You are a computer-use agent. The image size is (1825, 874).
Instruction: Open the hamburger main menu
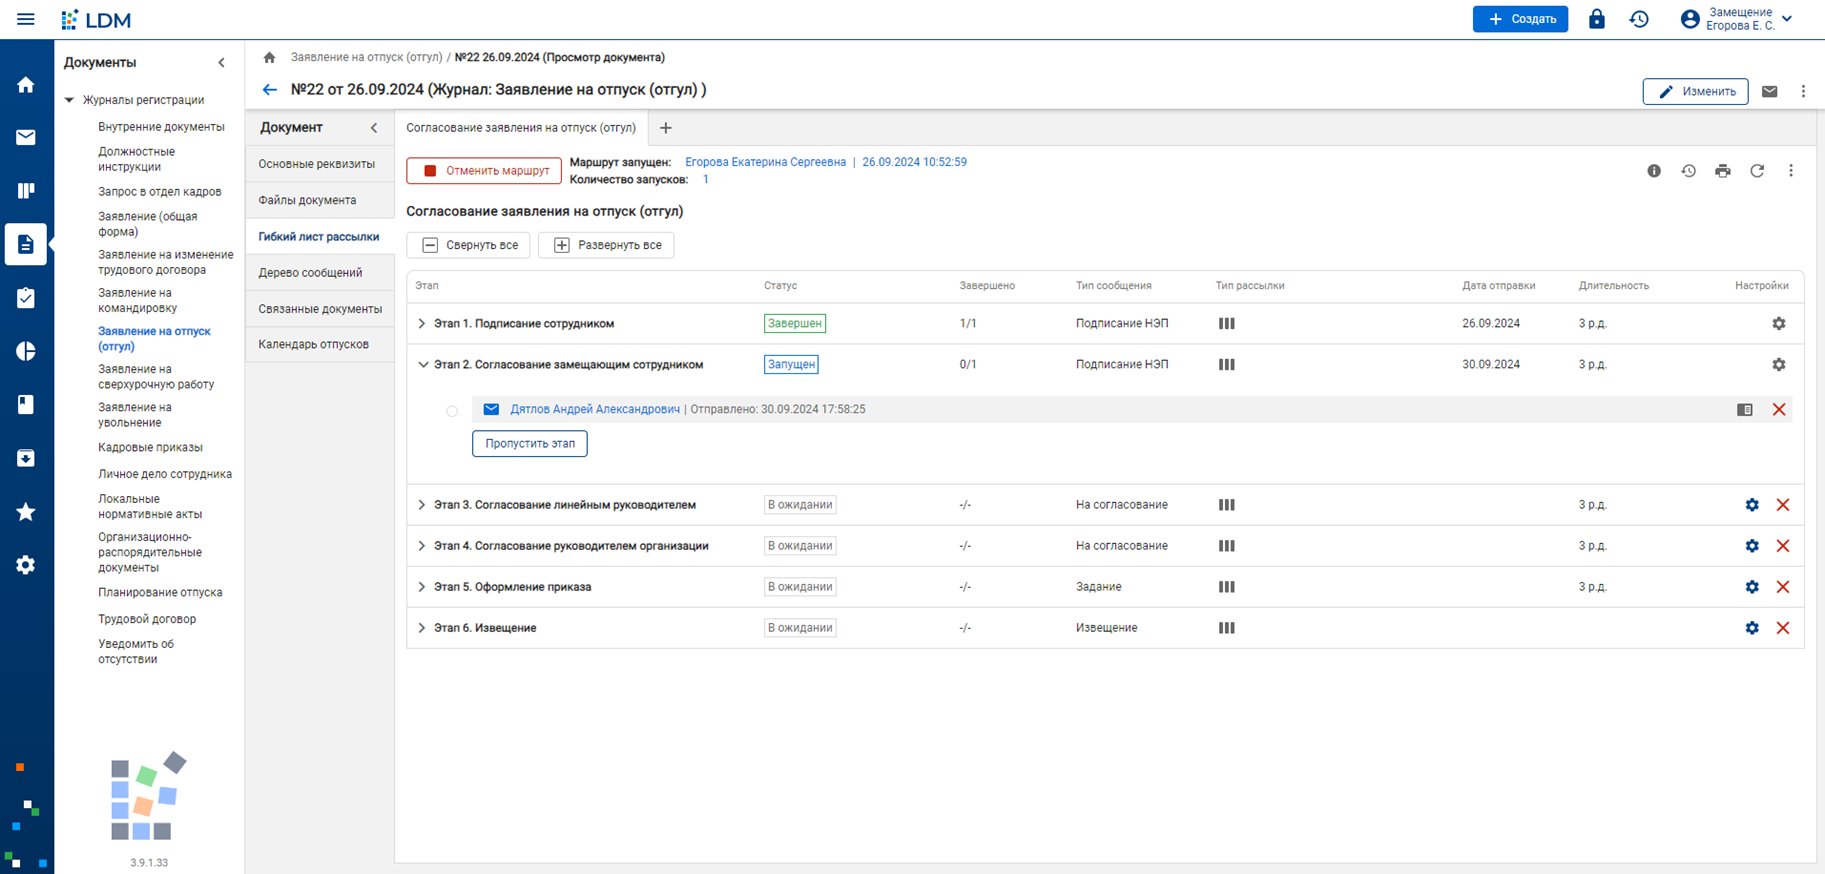(26, 19)
